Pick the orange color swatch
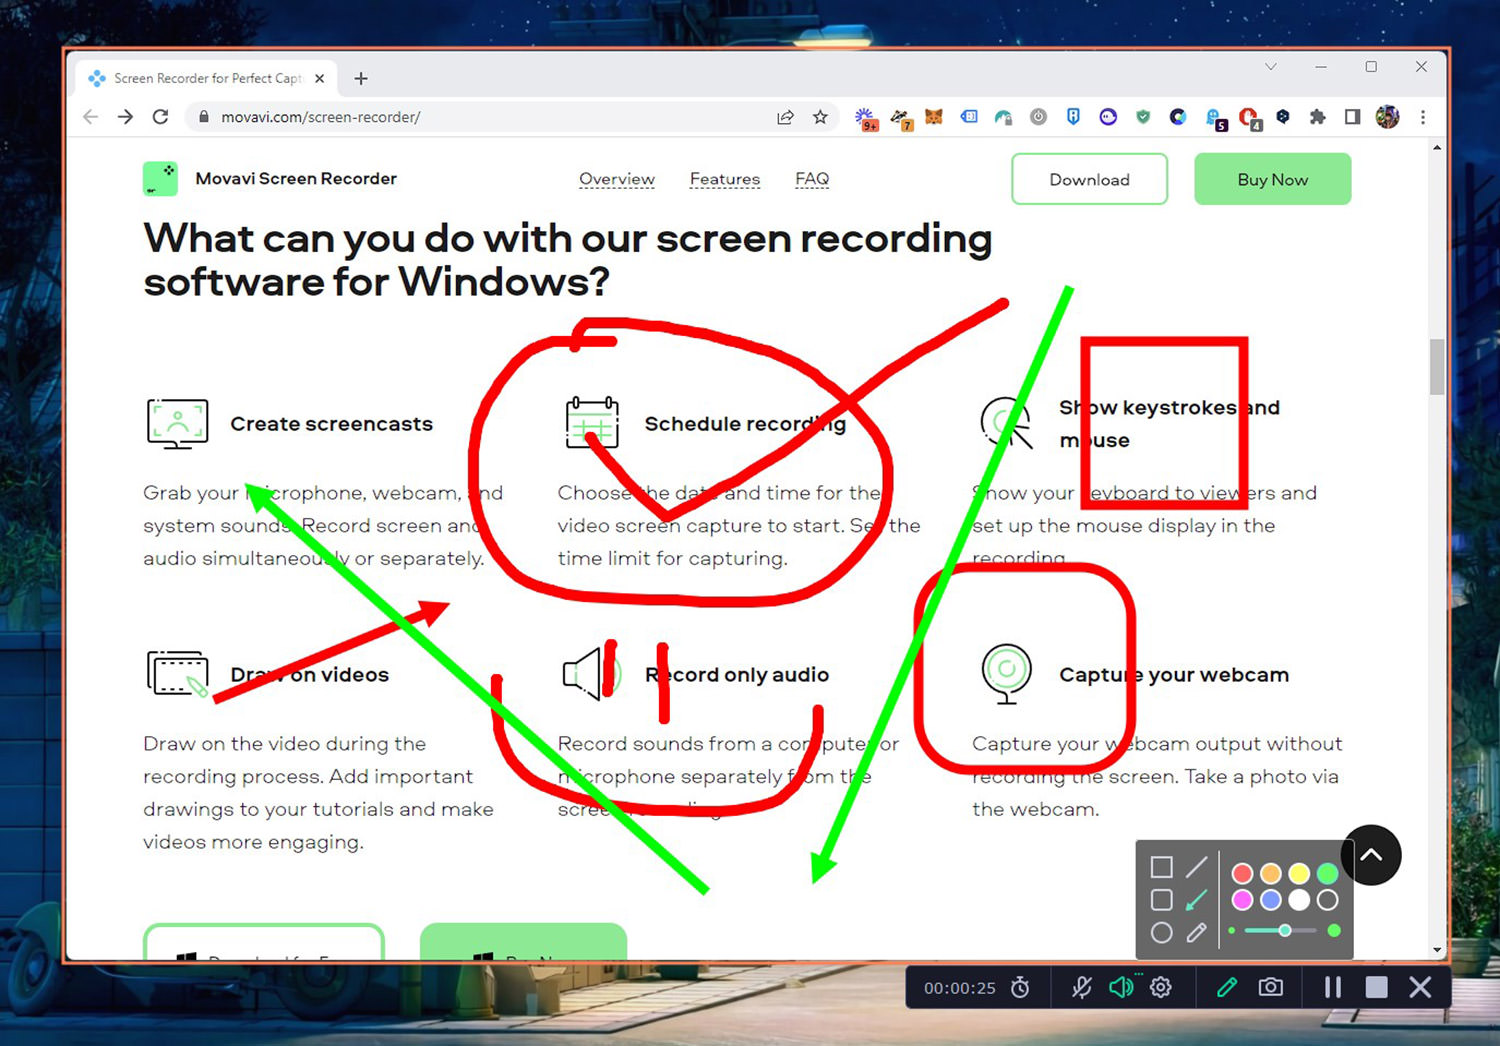 pyautogui.click(x=1271, y=874)
